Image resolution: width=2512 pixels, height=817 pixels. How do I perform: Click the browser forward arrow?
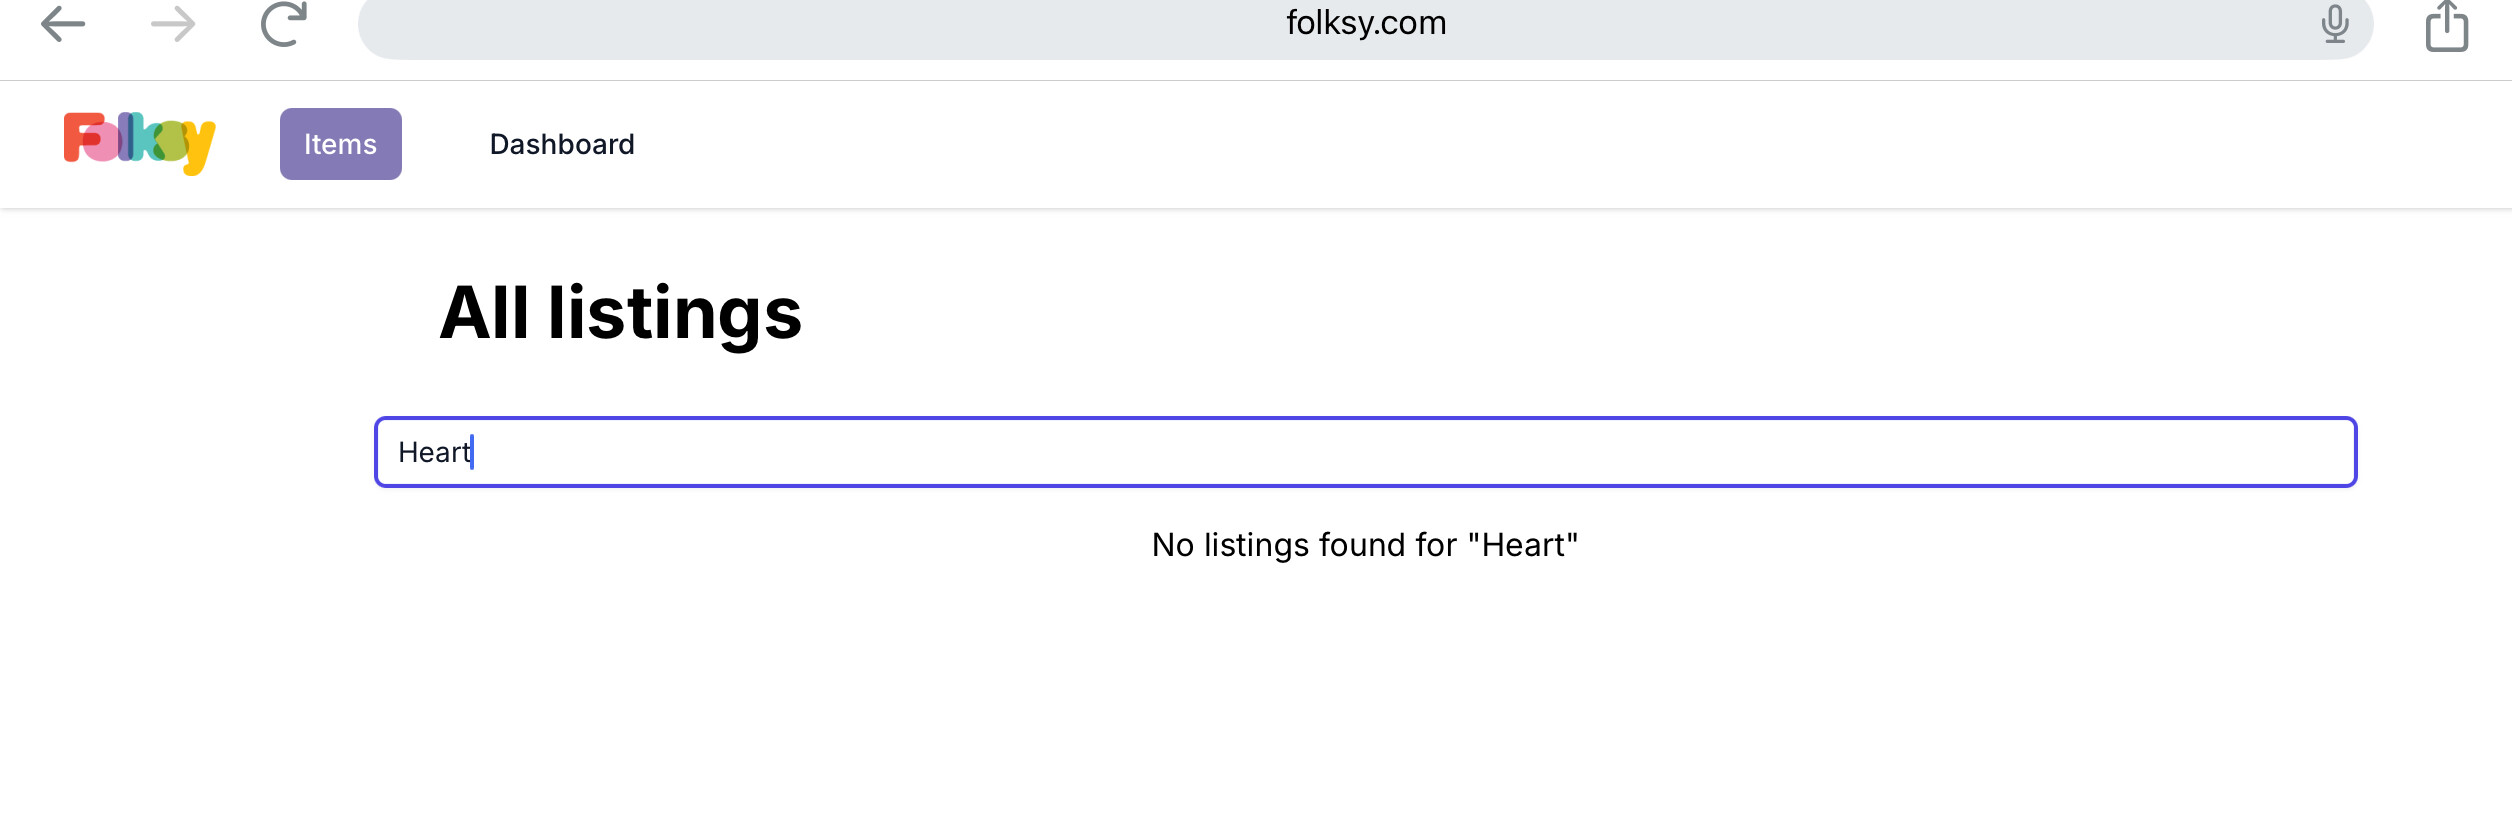coord(173,24)
